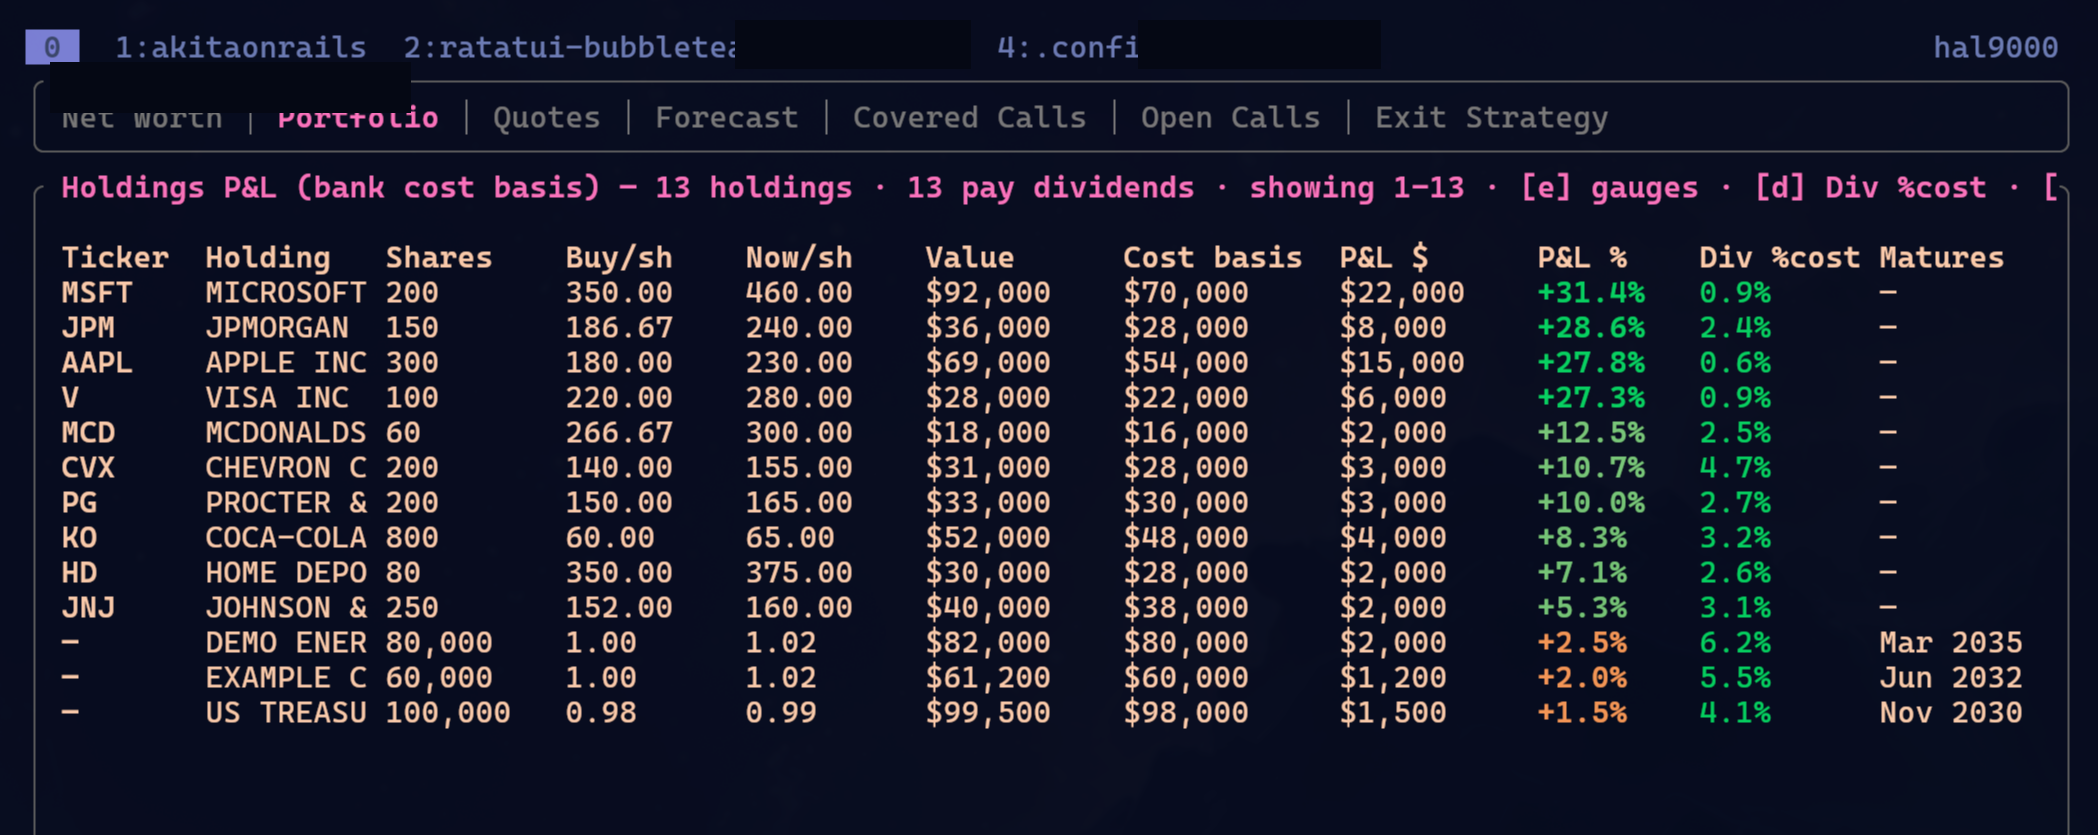
Task: Switch to the Quotes tab
Action: tap(546, 118)
